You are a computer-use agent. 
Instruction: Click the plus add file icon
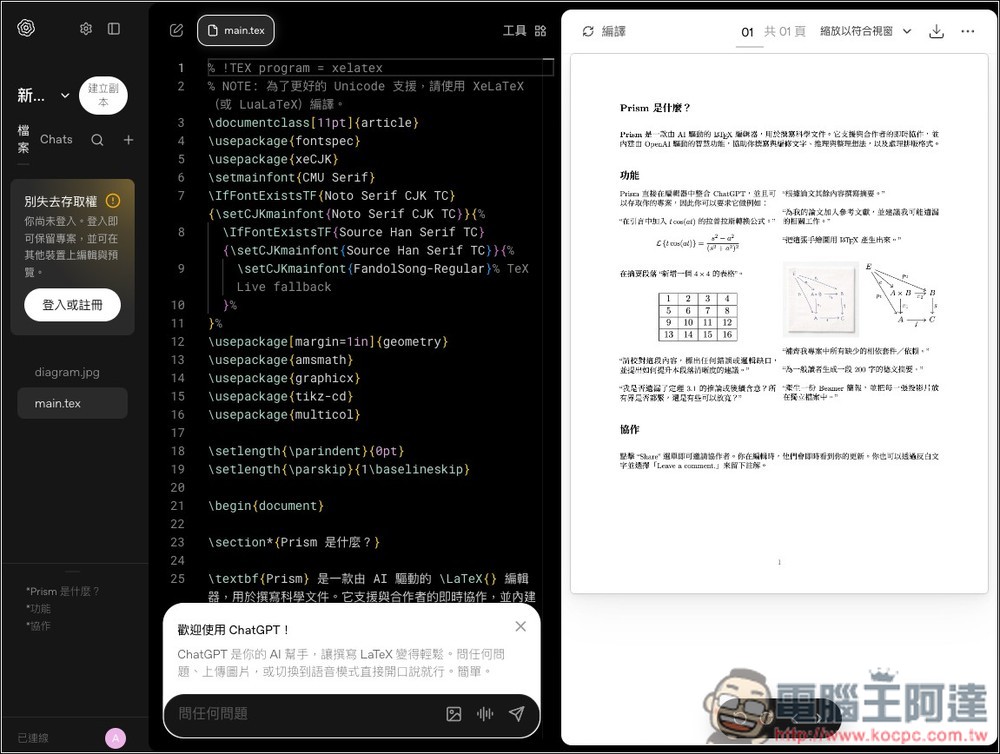click(128, 140)
